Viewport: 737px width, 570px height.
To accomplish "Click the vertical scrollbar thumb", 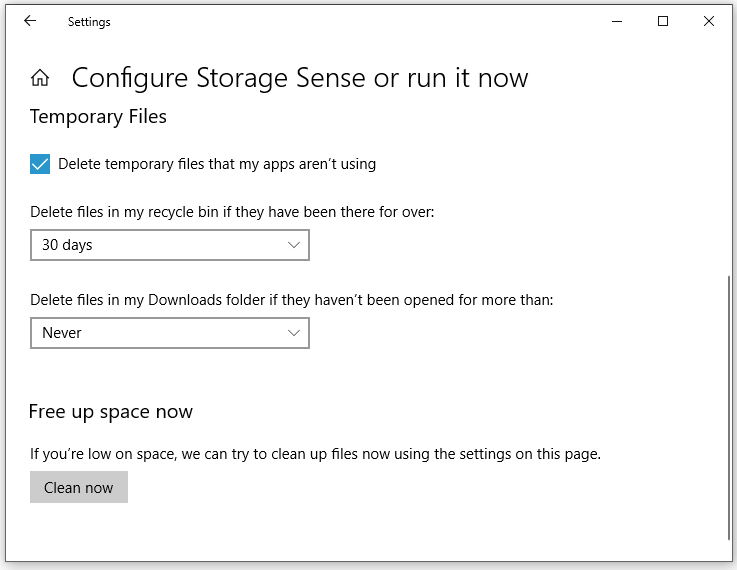I will [729, 408].
